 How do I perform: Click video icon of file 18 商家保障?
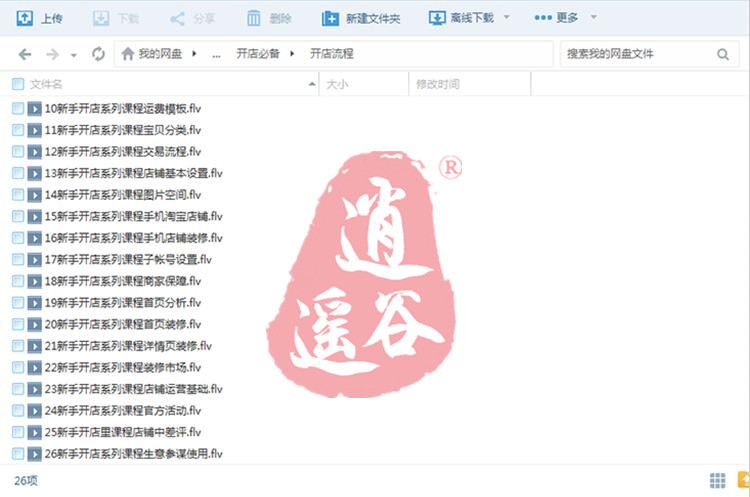tap(34, 281)
